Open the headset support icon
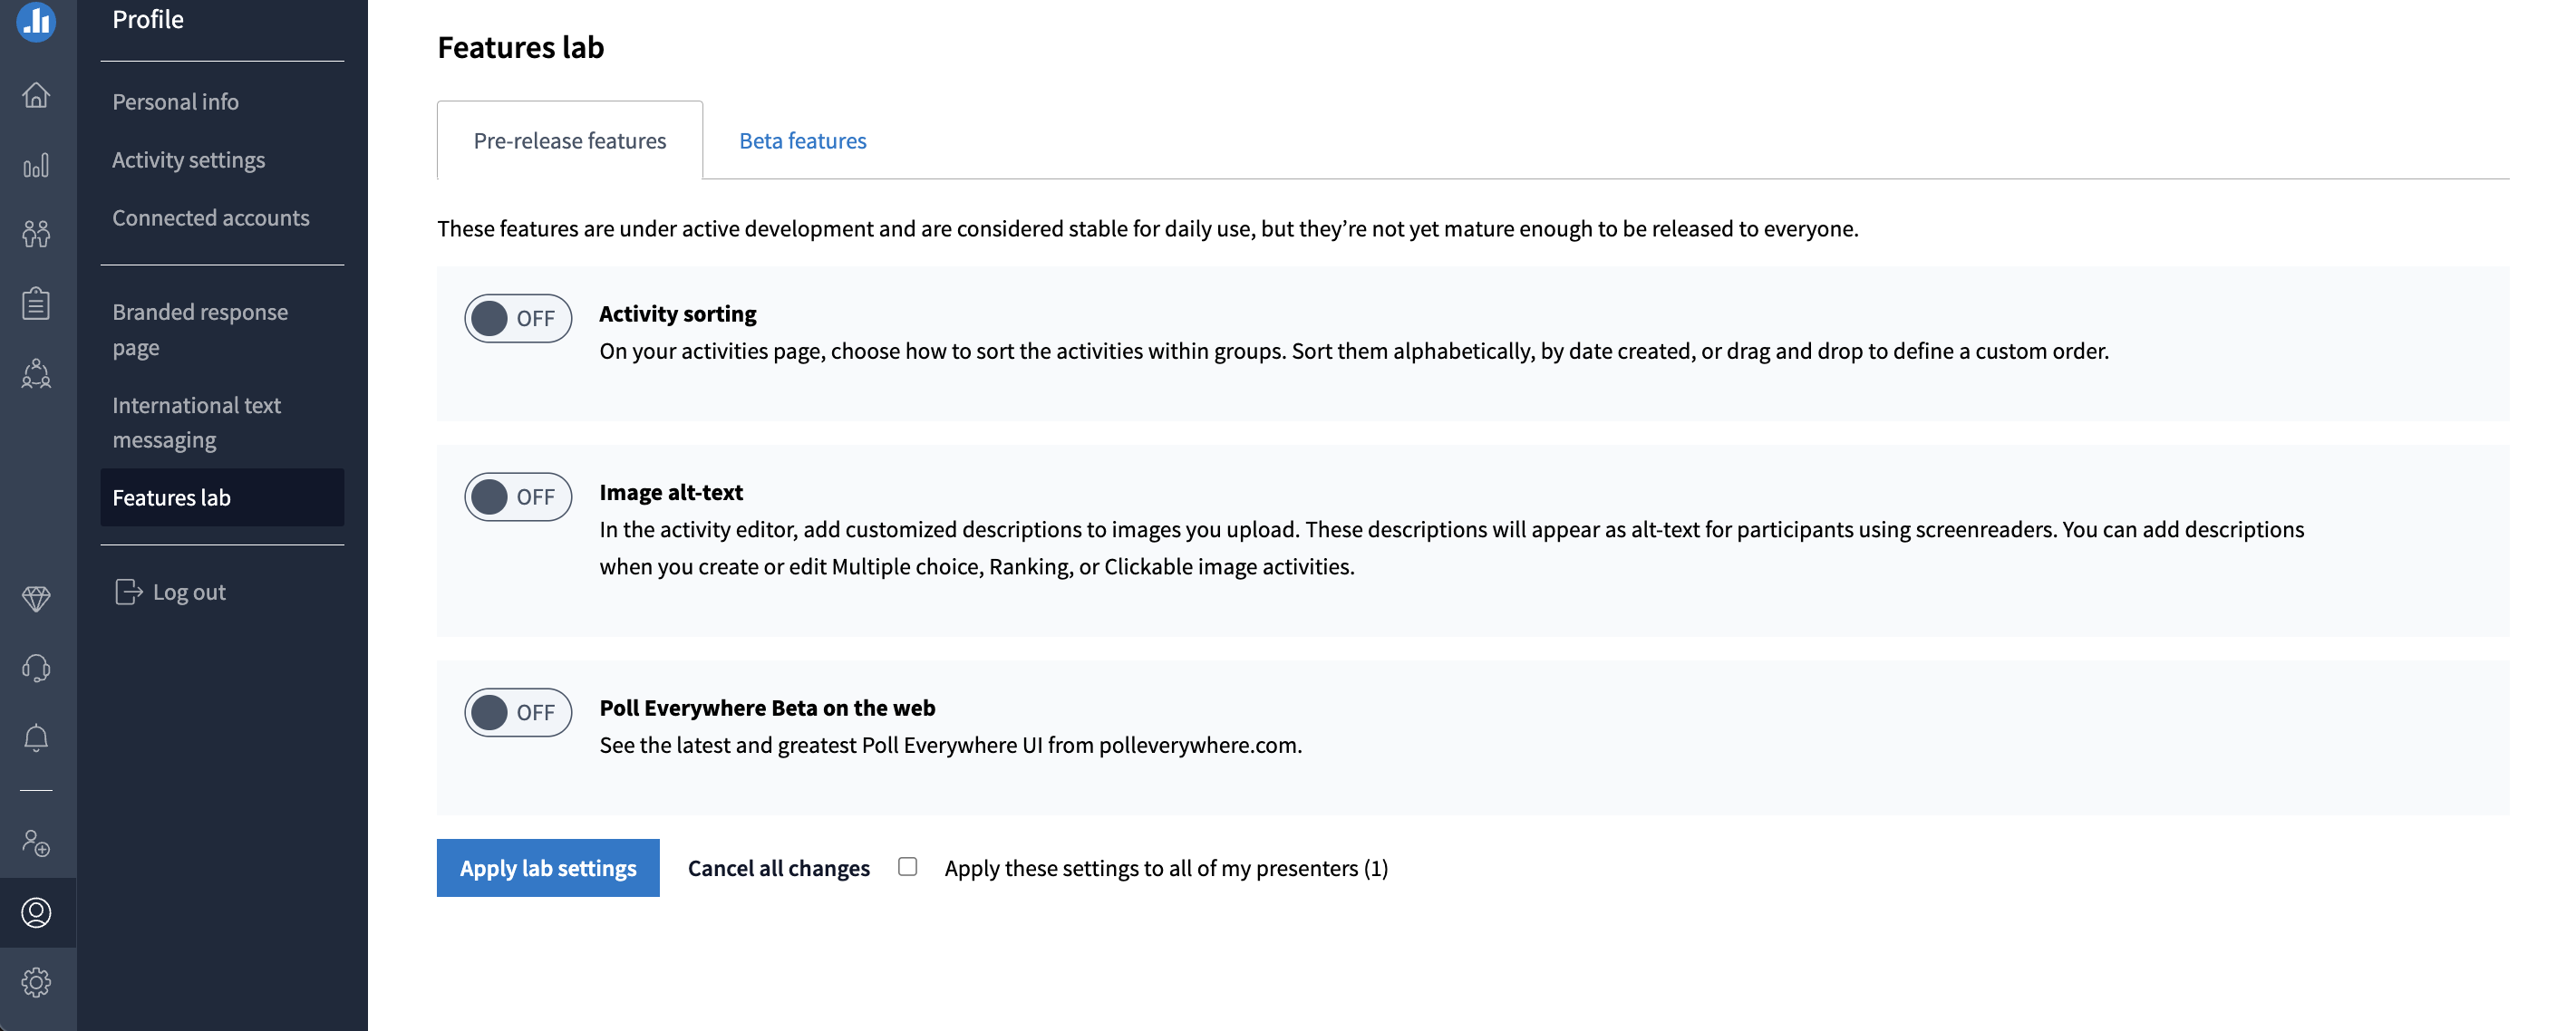 pos(36,668)
